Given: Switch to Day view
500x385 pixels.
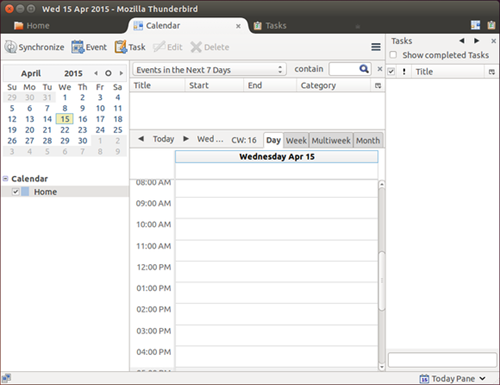Looking at the screenshot, I should pos(273,140).
